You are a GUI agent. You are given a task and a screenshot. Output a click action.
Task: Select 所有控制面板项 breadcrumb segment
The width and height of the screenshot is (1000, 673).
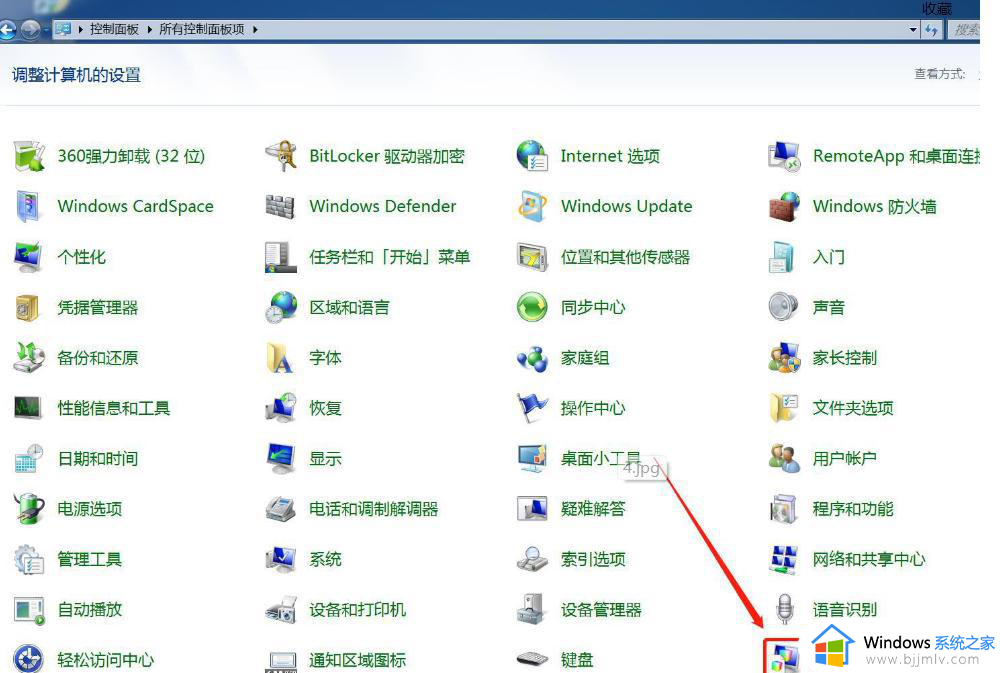point(201,30)
